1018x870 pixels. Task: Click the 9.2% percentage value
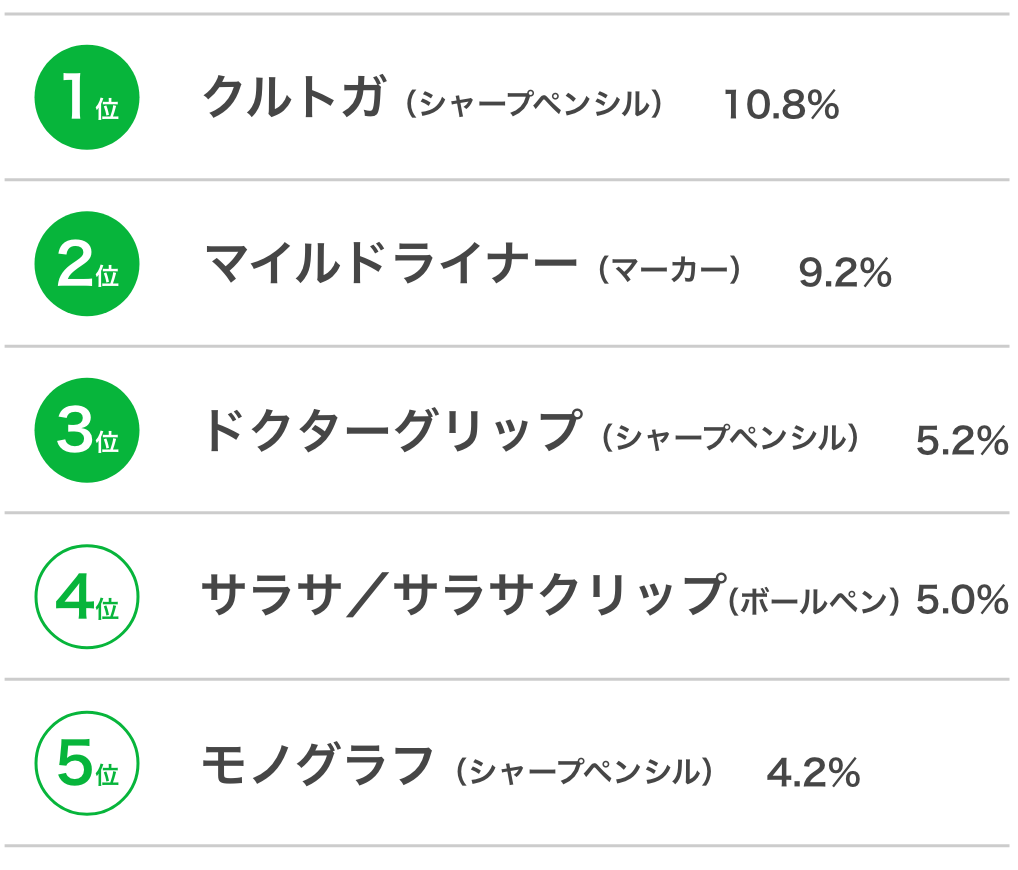coord(845,272)
